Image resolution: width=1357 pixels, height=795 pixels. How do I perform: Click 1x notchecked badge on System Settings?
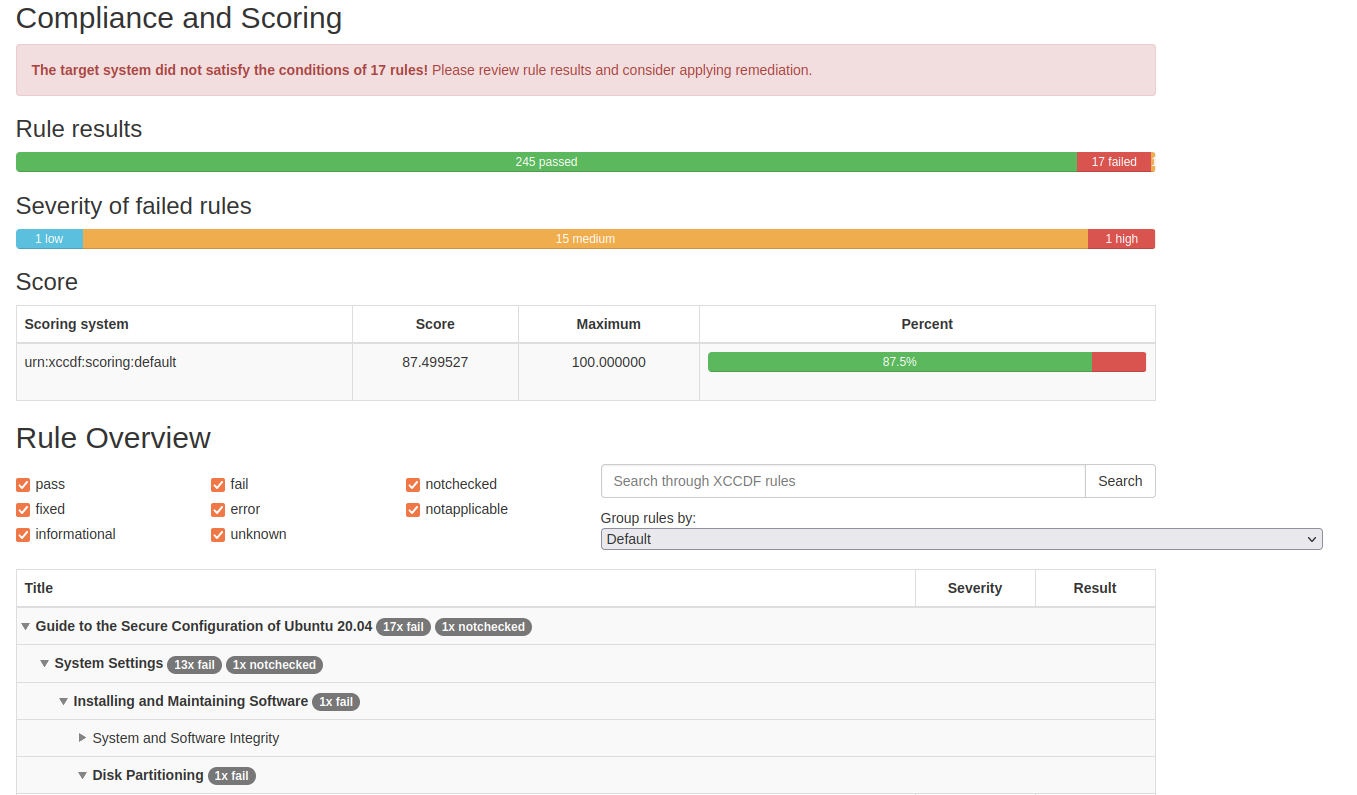(x=274, y=665)
